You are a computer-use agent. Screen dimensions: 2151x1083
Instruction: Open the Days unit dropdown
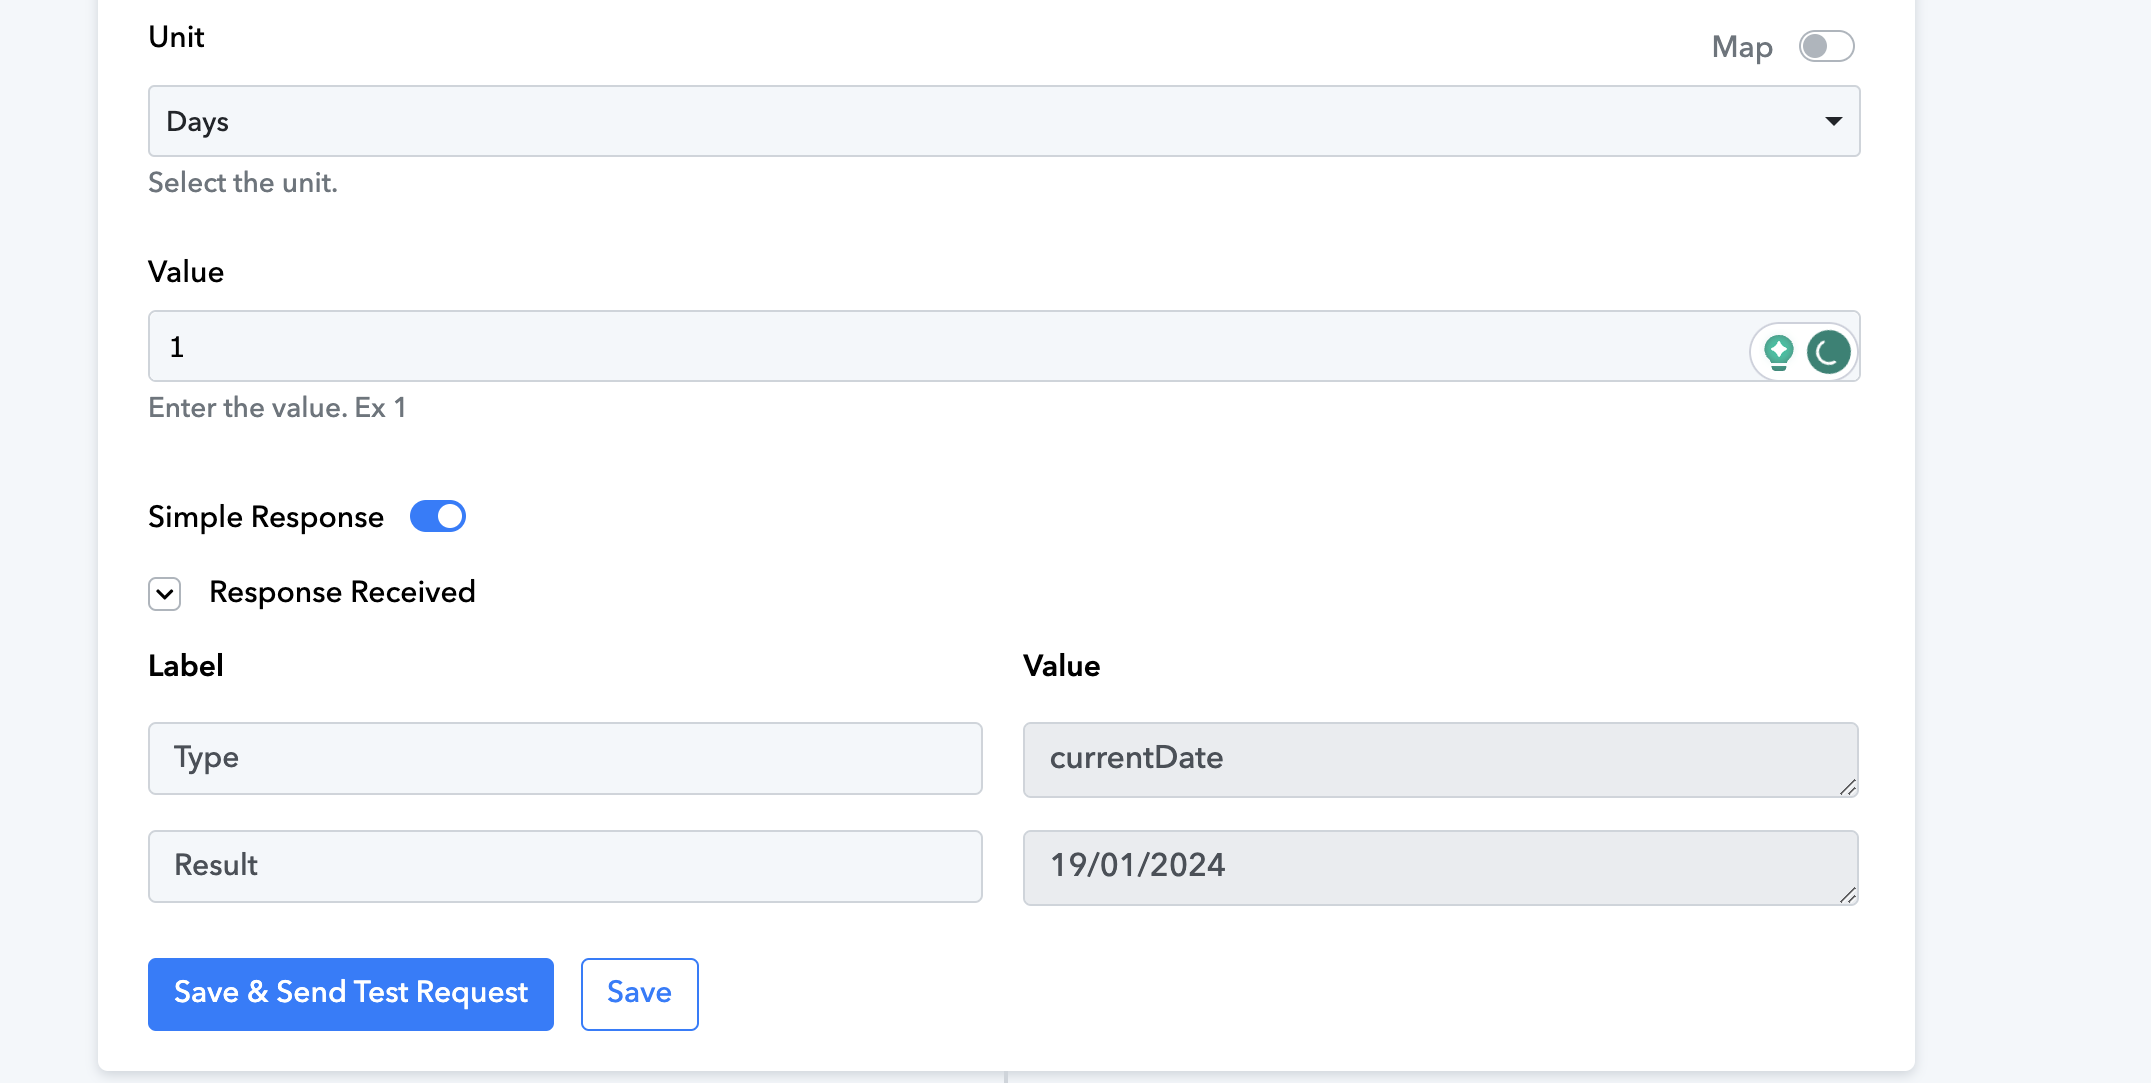click(x=1004, y=121)
